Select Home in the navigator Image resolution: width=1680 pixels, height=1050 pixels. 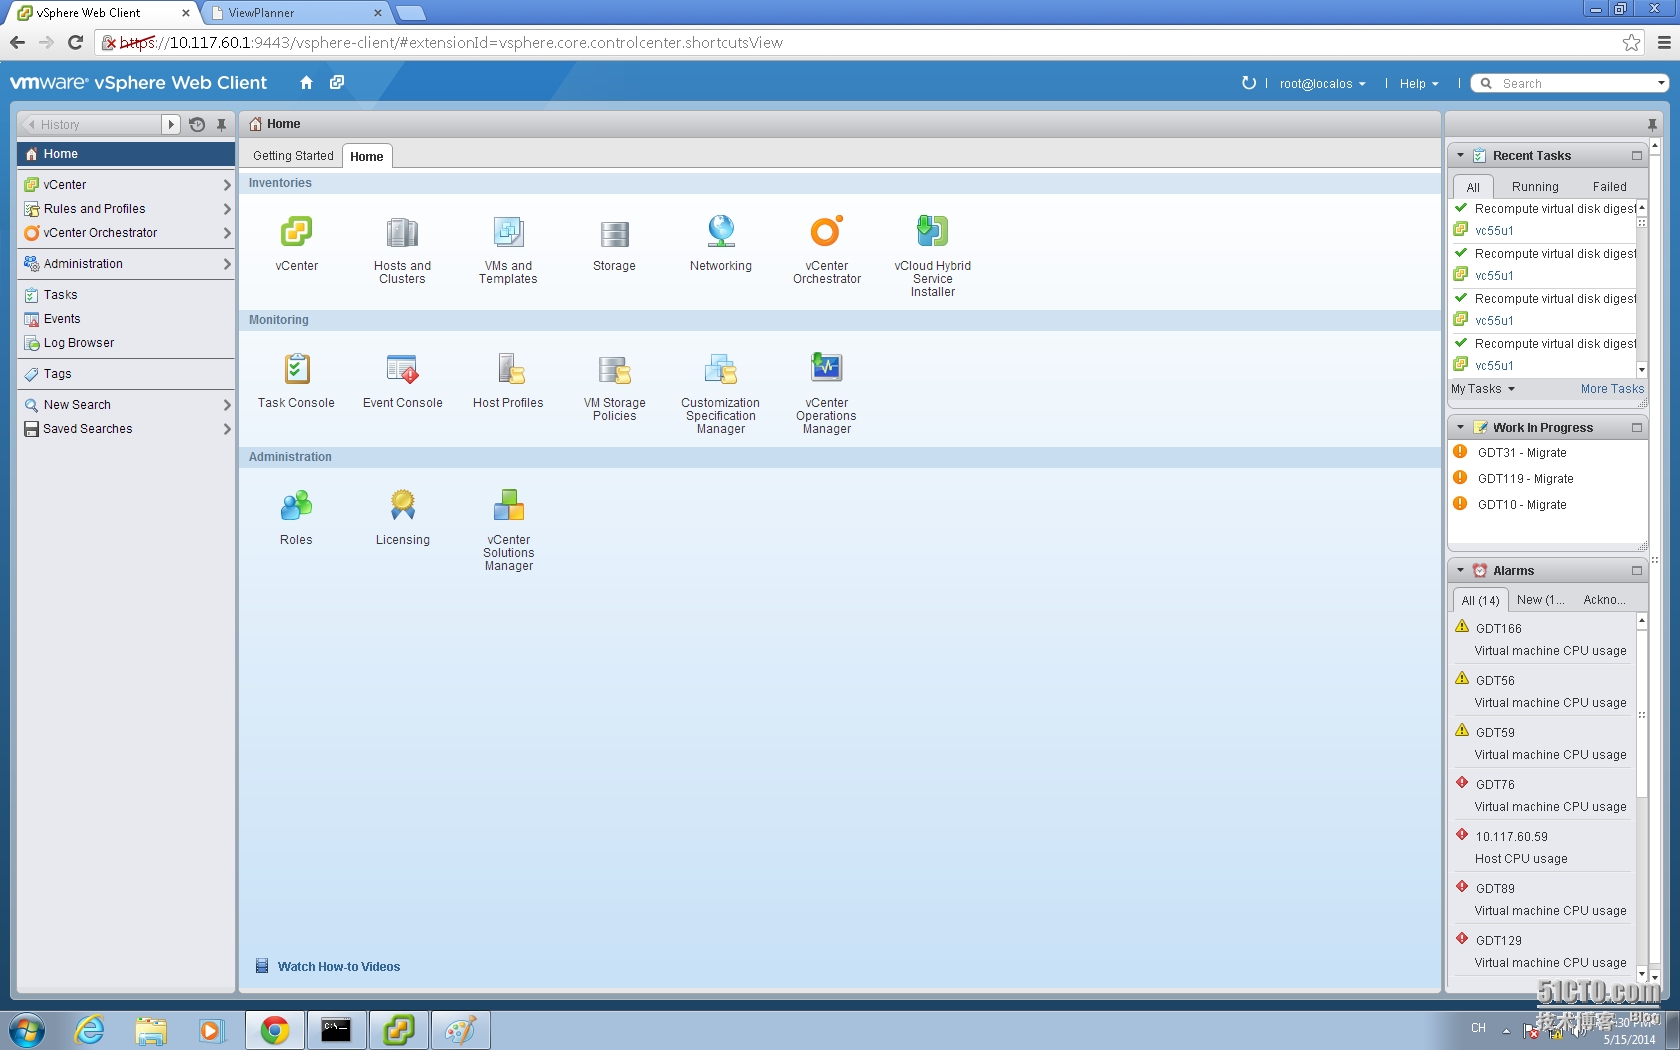(126, 154)
